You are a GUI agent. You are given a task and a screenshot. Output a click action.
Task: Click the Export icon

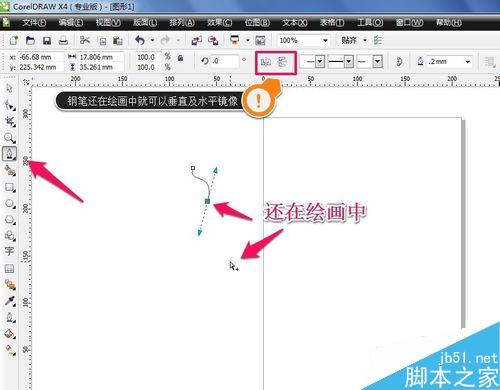click(213, 41)
